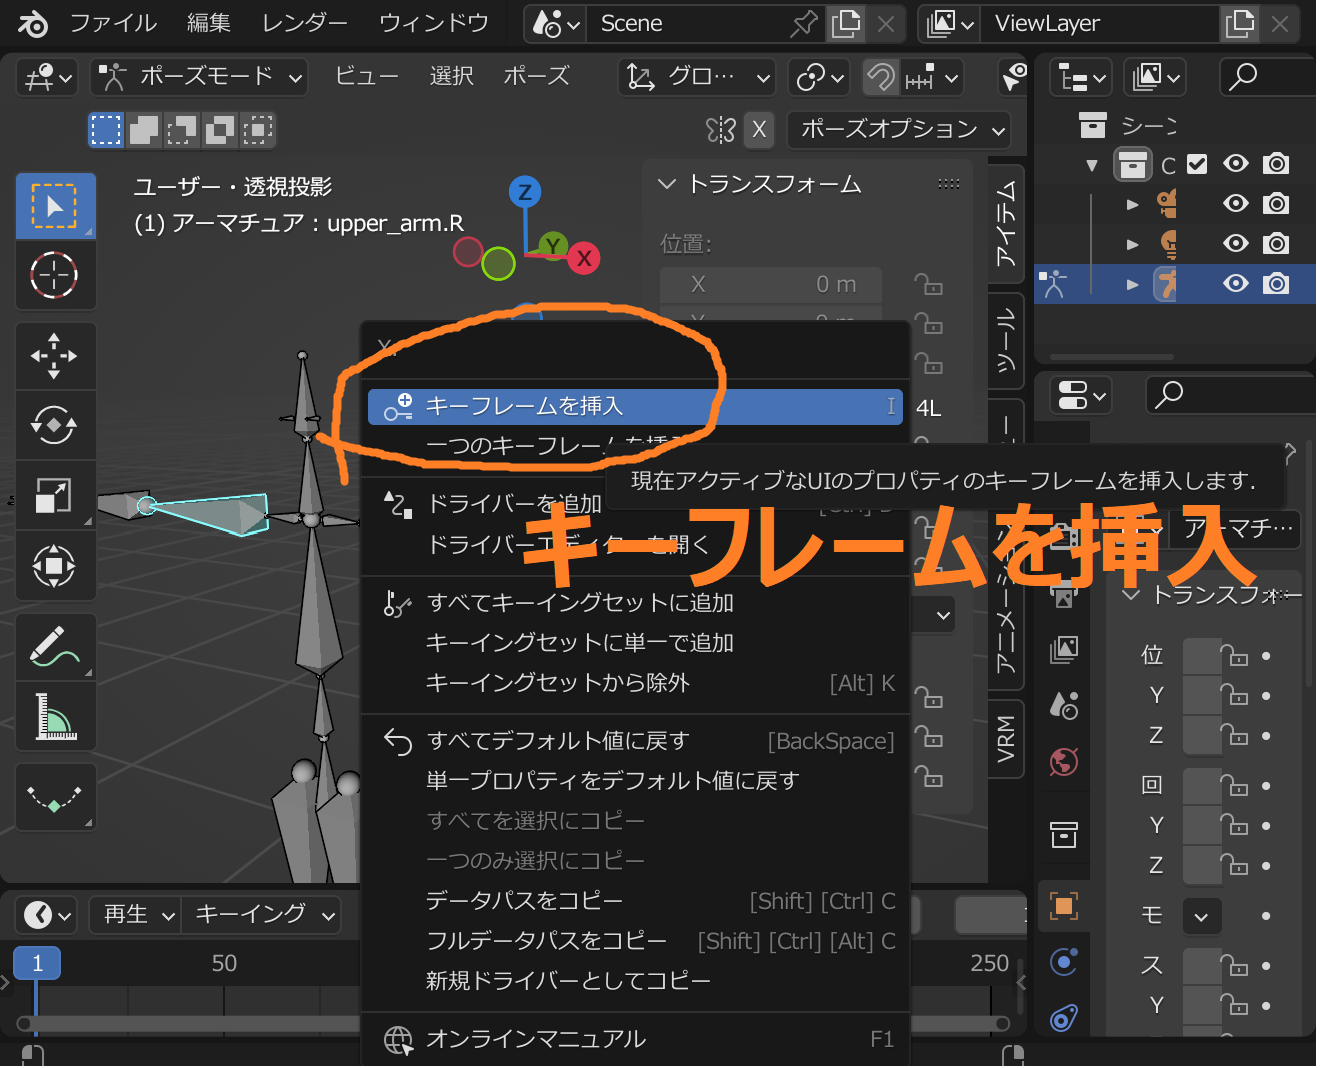Viewport: 1320px width, 1068px height.
Task: Click the X position value field
Action: tap(771, 285)
